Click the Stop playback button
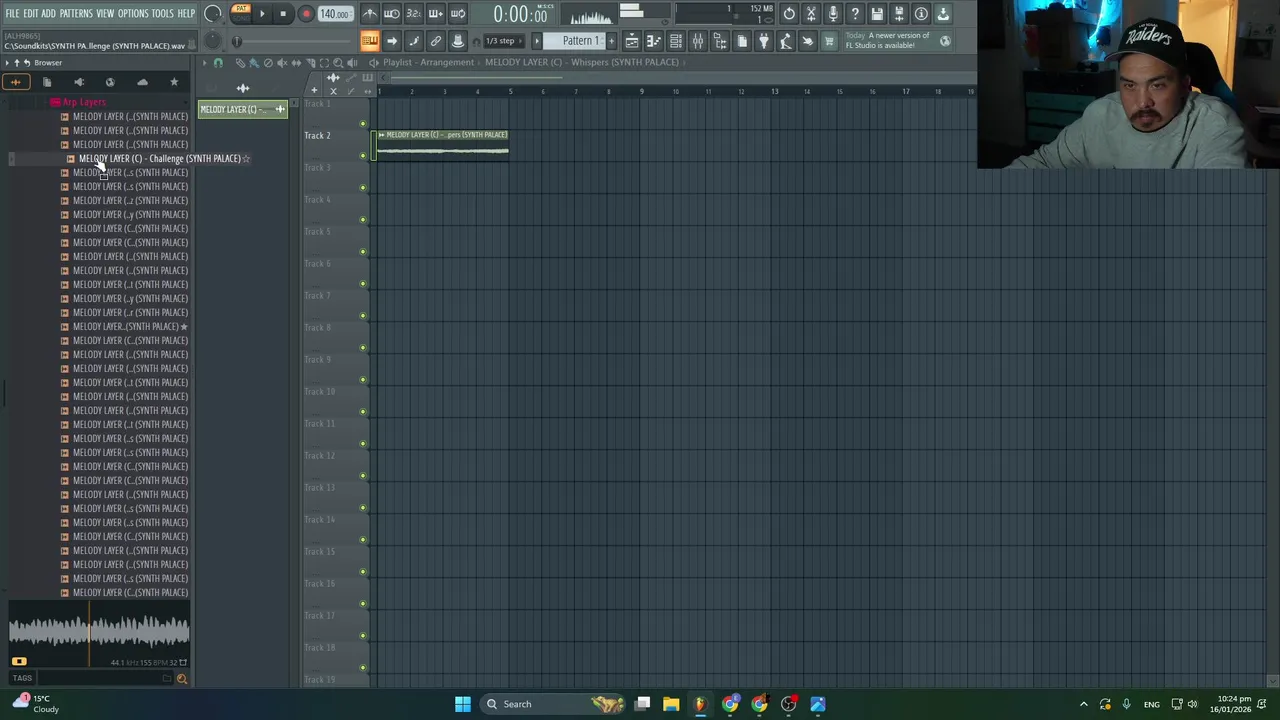Image resolution: width=1280 pixels, height=720 pixels. click(x=283, y=14)
